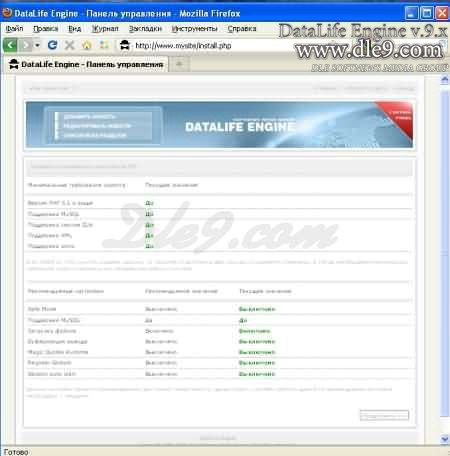
Task: Stop page loading with the X icon
Action: 69,45
